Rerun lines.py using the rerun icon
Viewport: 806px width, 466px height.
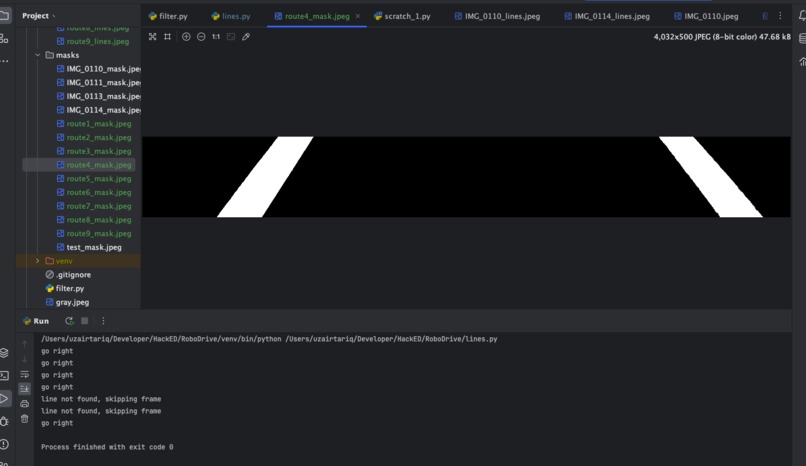(x=69, y=321)
